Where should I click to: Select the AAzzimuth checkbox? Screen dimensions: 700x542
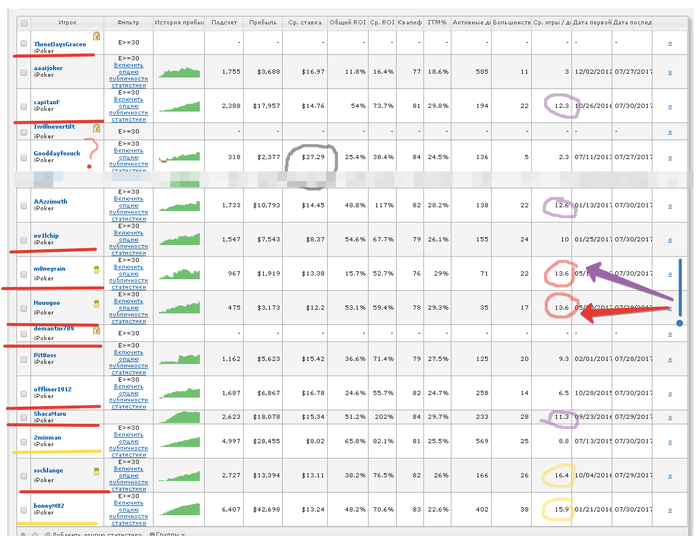click(x=24, y=206)
